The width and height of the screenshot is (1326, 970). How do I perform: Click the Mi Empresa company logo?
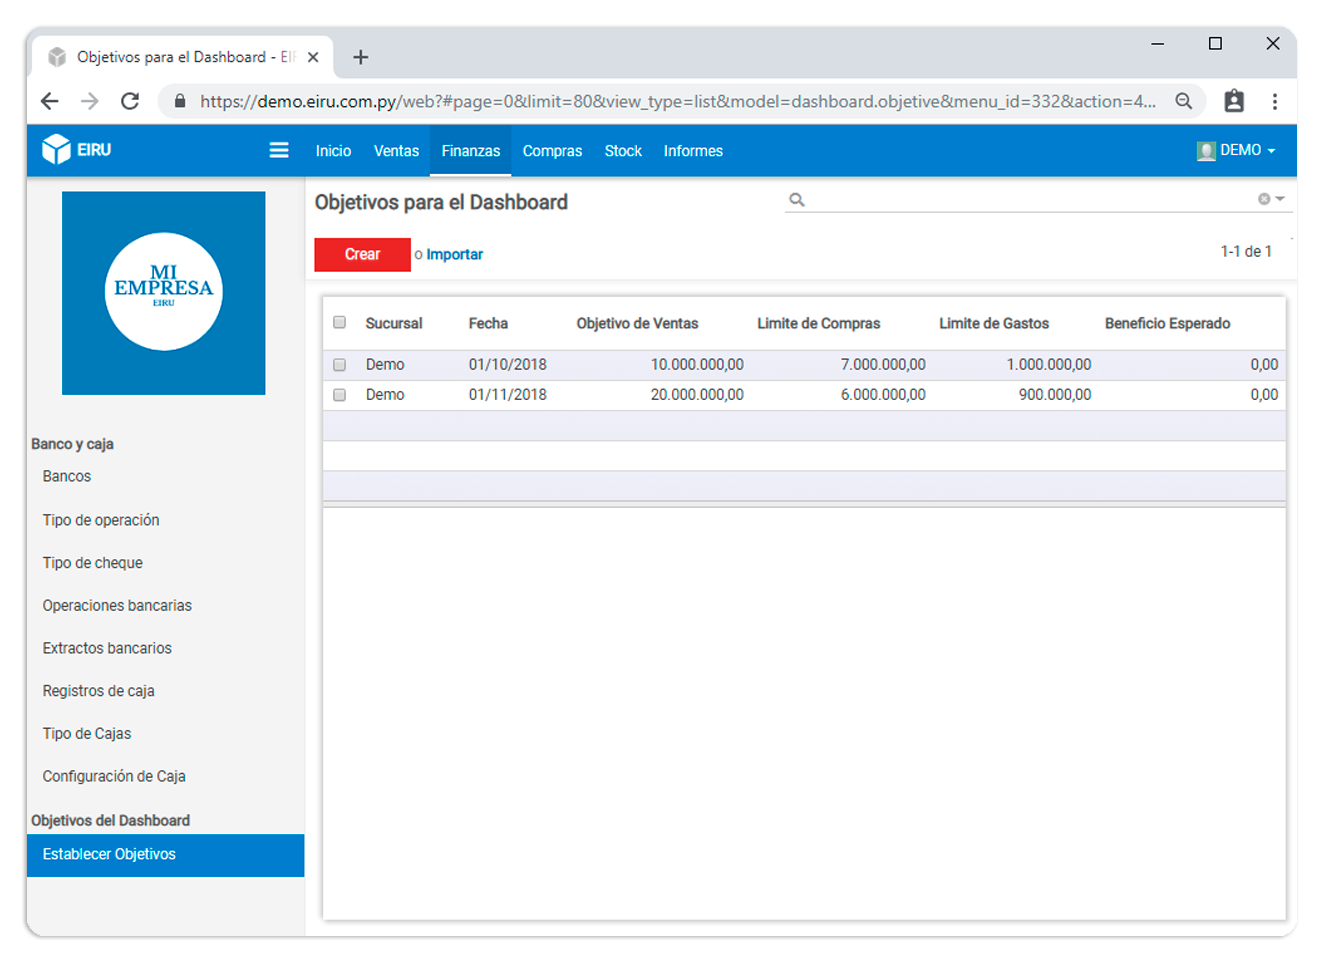(164, 293)
